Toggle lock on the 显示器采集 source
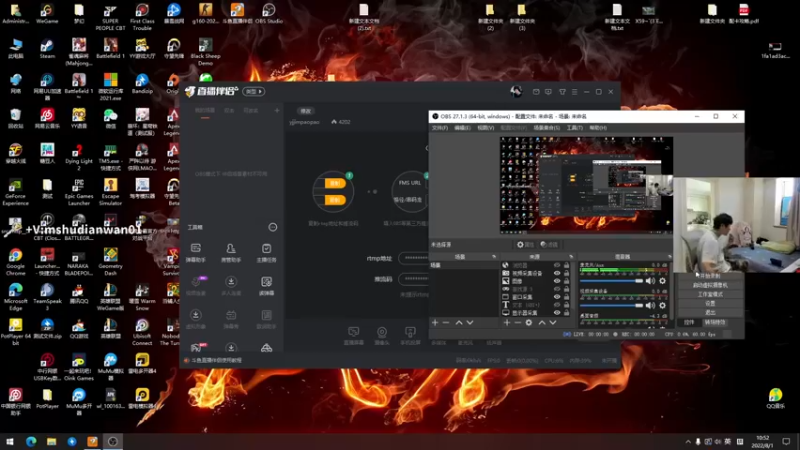The height and width of the screenshot is (450, 800). pos(566,312)
